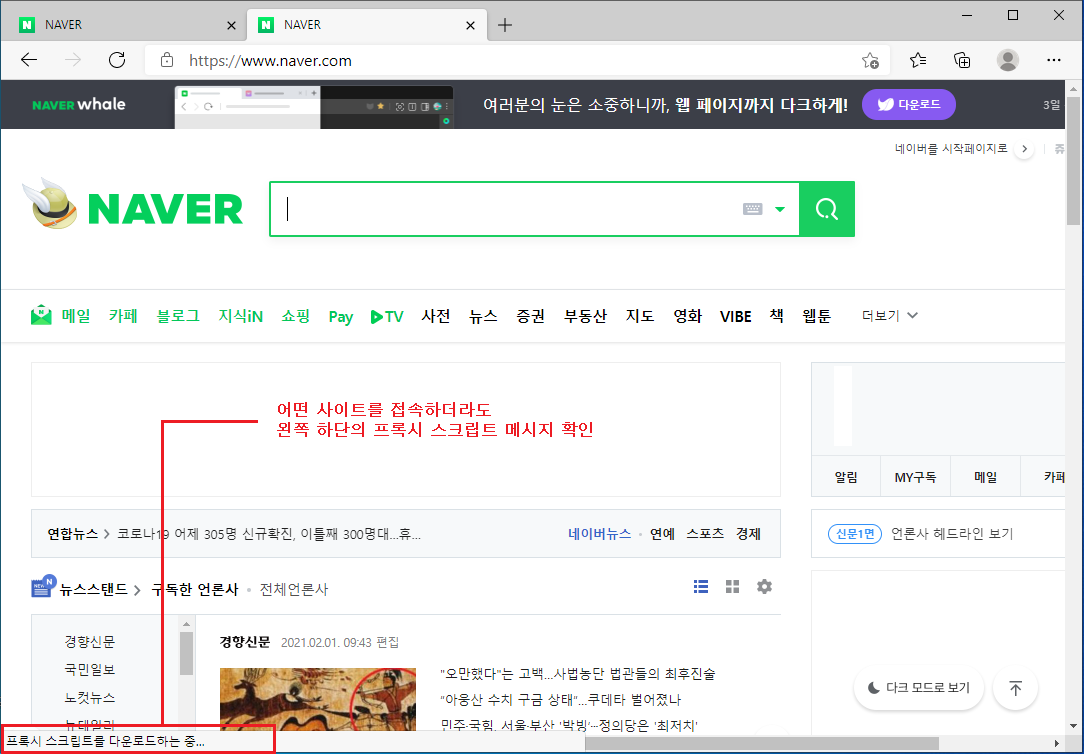This screenshot has width=1084, height=754.
Task: Open Pay in the service menu
Action: point(341,317)
